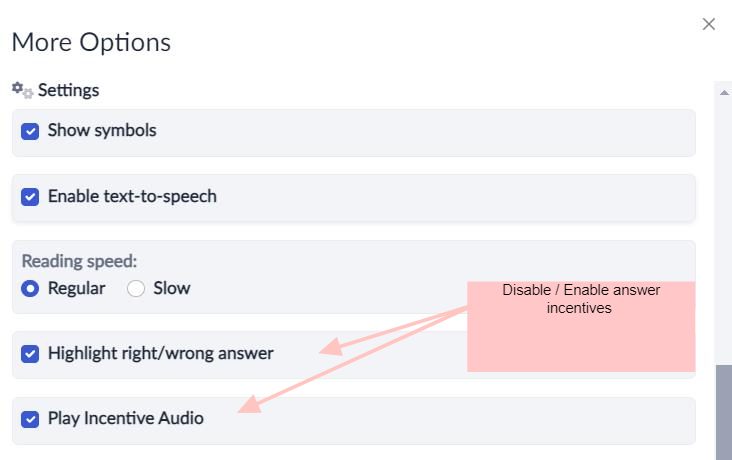Click the Enable text-to-speech label
Screen dimensions: 732x460
[x=132, y=196]
